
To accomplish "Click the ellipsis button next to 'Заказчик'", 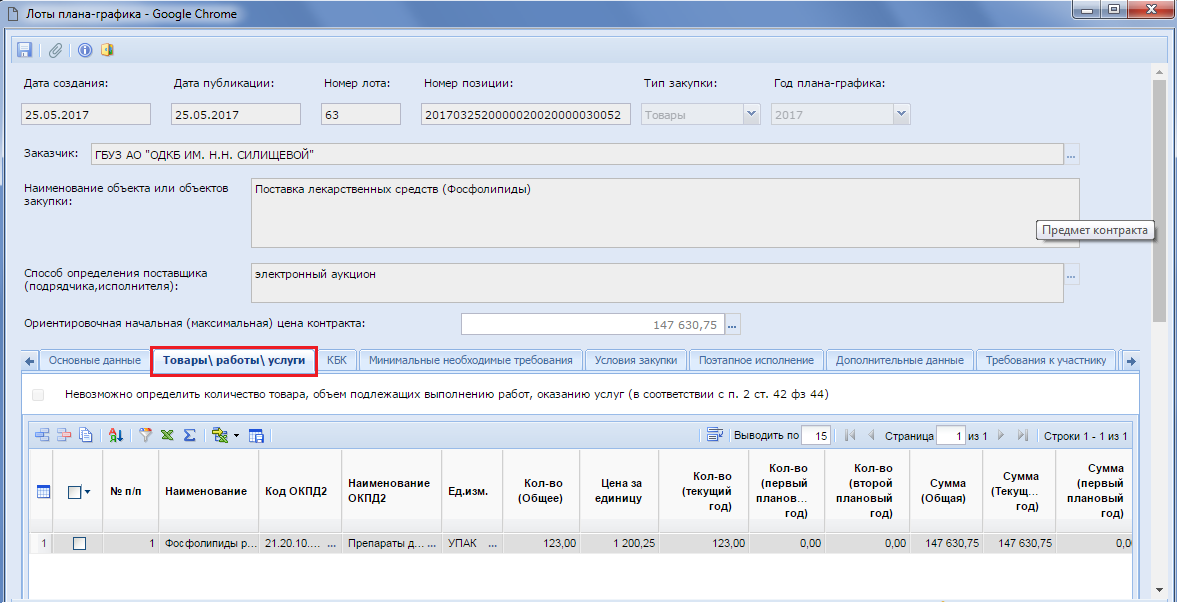I will tap(1072, 155).
